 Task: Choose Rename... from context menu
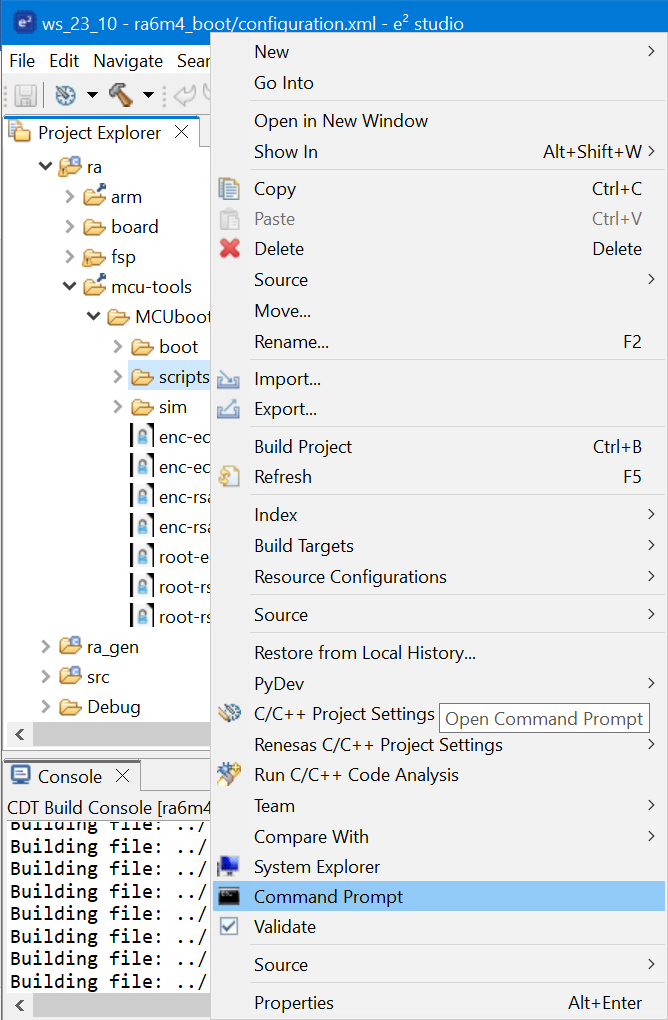(x=439, y=342)
